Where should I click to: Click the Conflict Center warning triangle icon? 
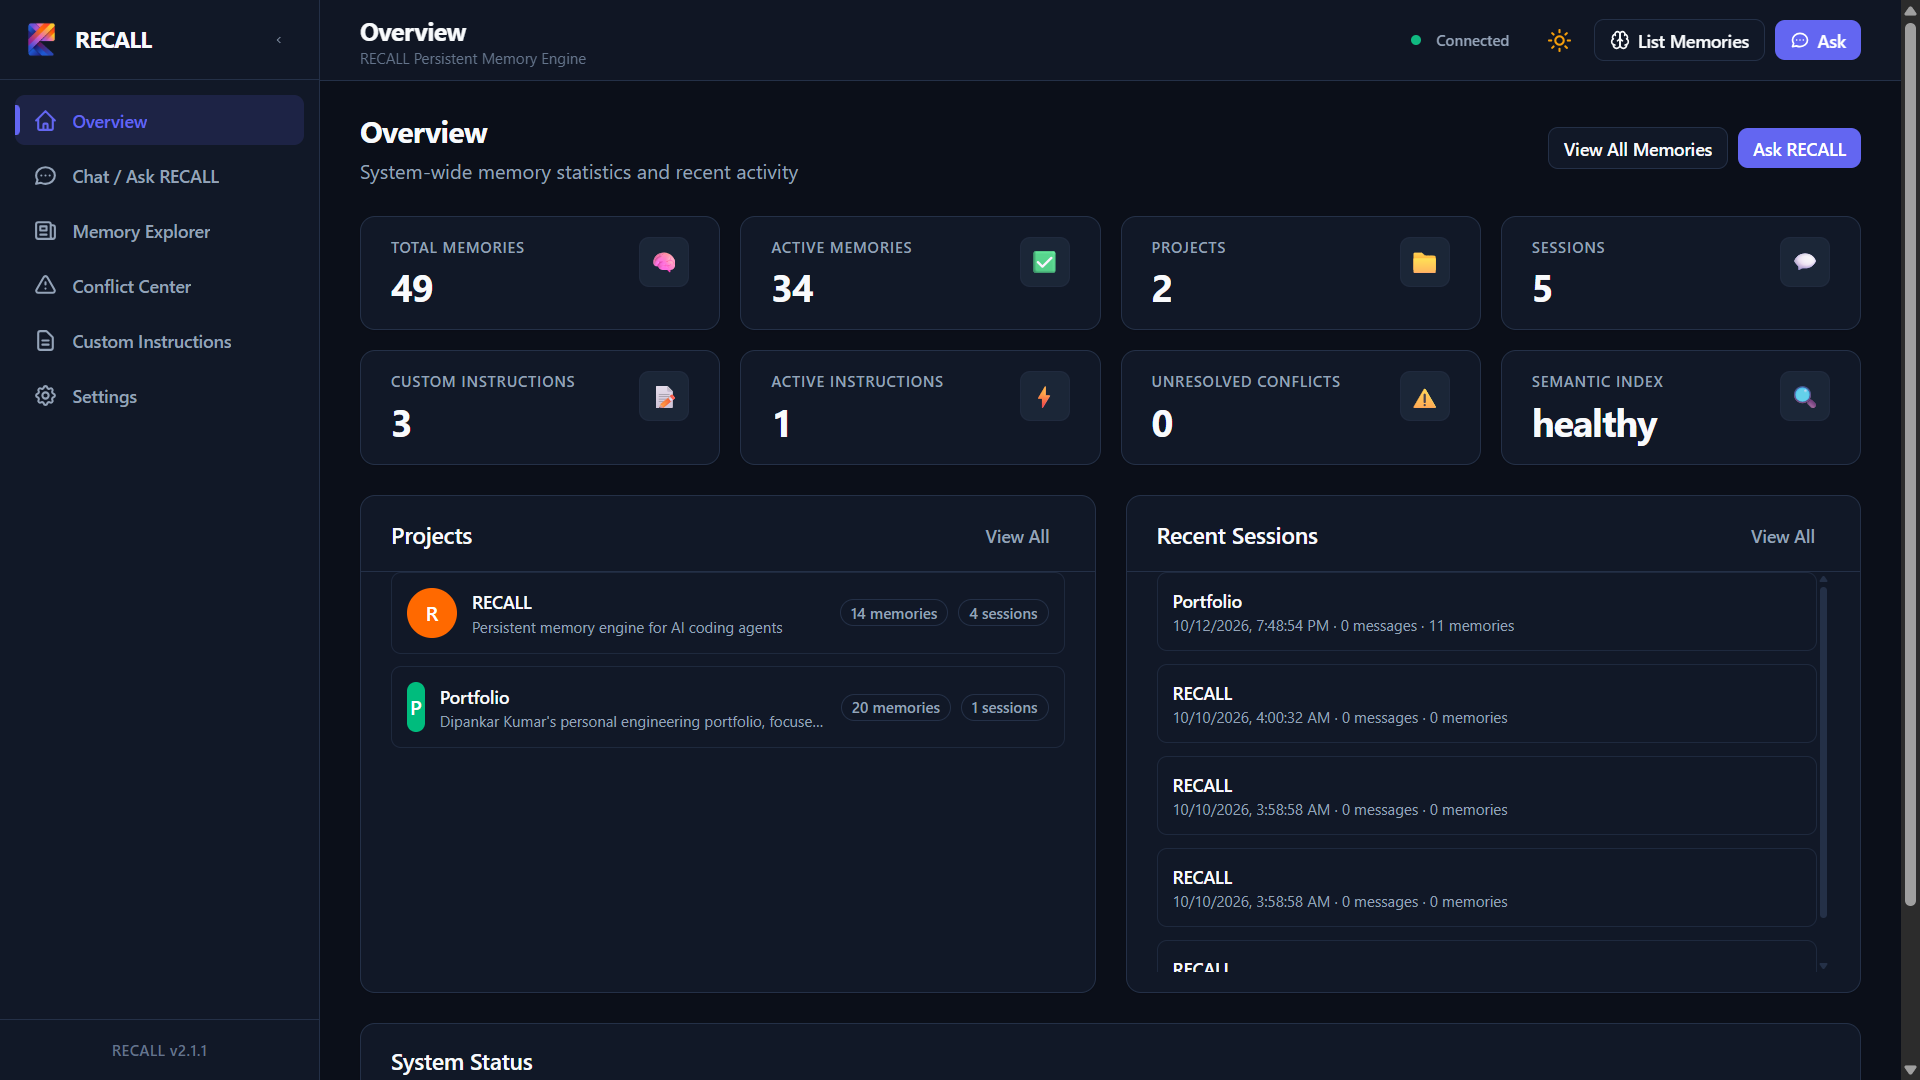(x=45, y=285)
